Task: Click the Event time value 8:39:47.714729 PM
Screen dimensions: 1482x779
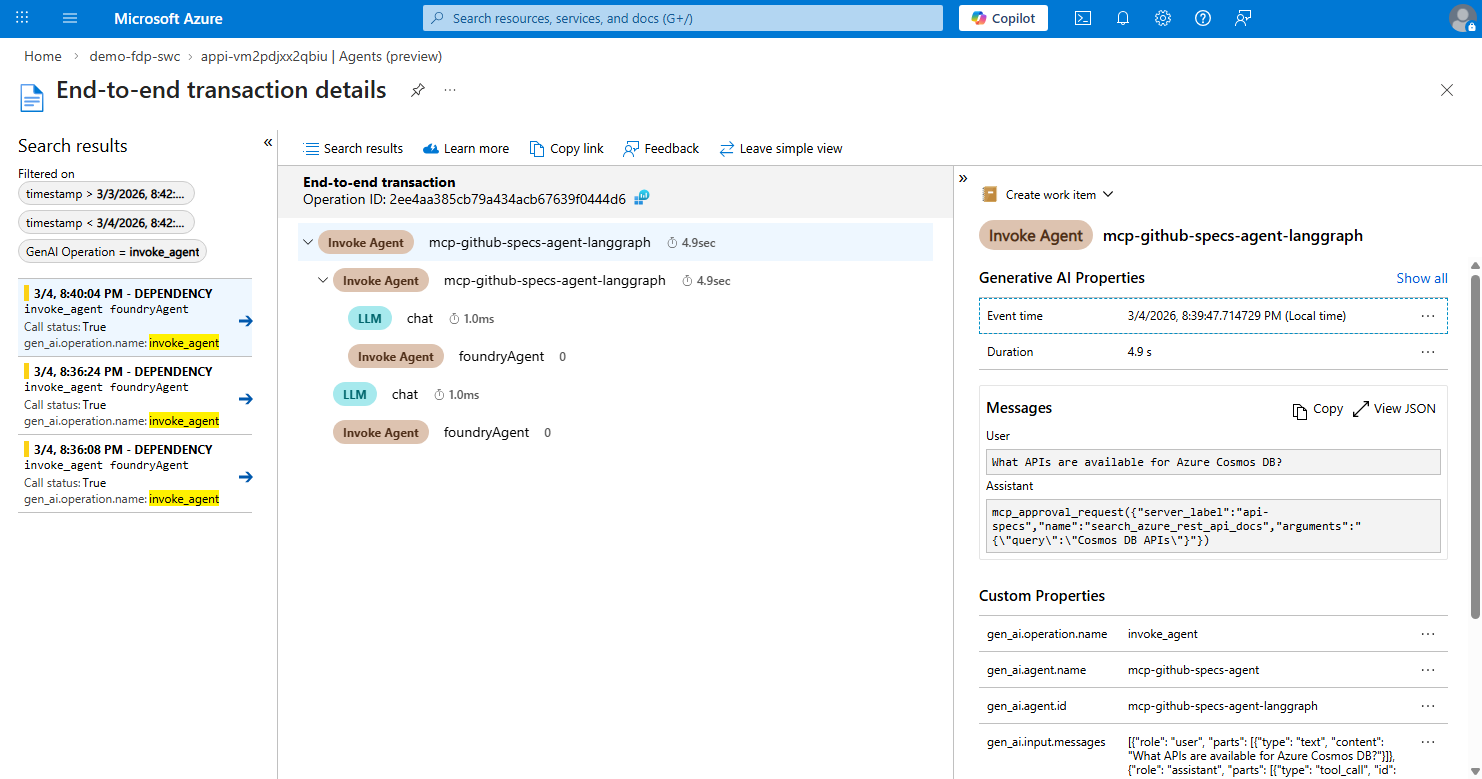Action: pos(1237,316)
